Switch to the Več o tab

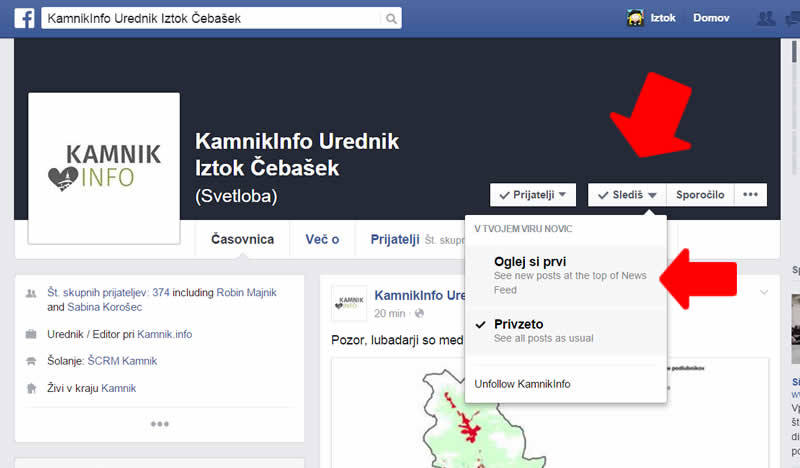[x=322, y=239]
